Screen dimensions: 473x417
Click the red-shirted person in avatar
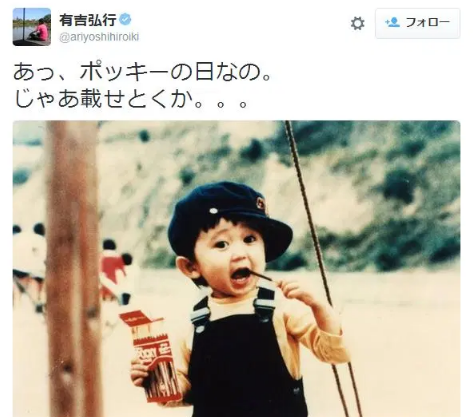pyautogui.click(x=41, y=31)
